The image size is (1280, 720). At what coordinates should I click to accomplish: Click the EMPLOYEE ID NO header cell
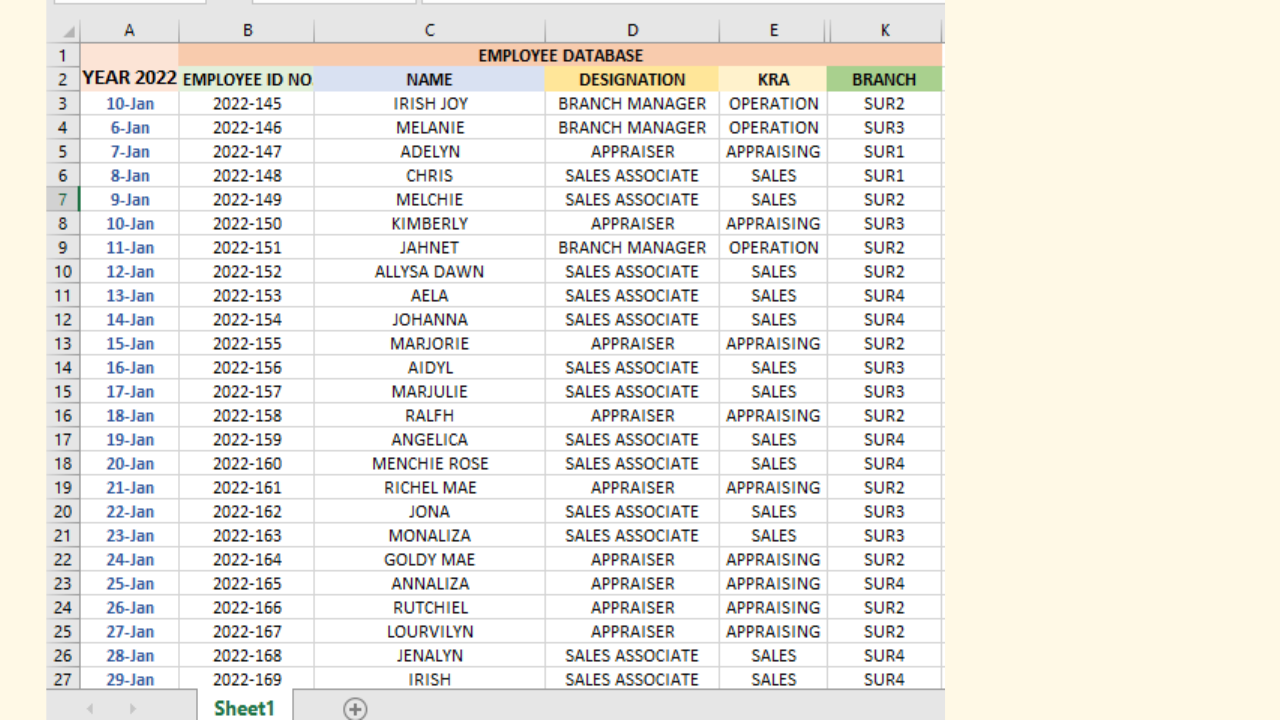[247, 80]
